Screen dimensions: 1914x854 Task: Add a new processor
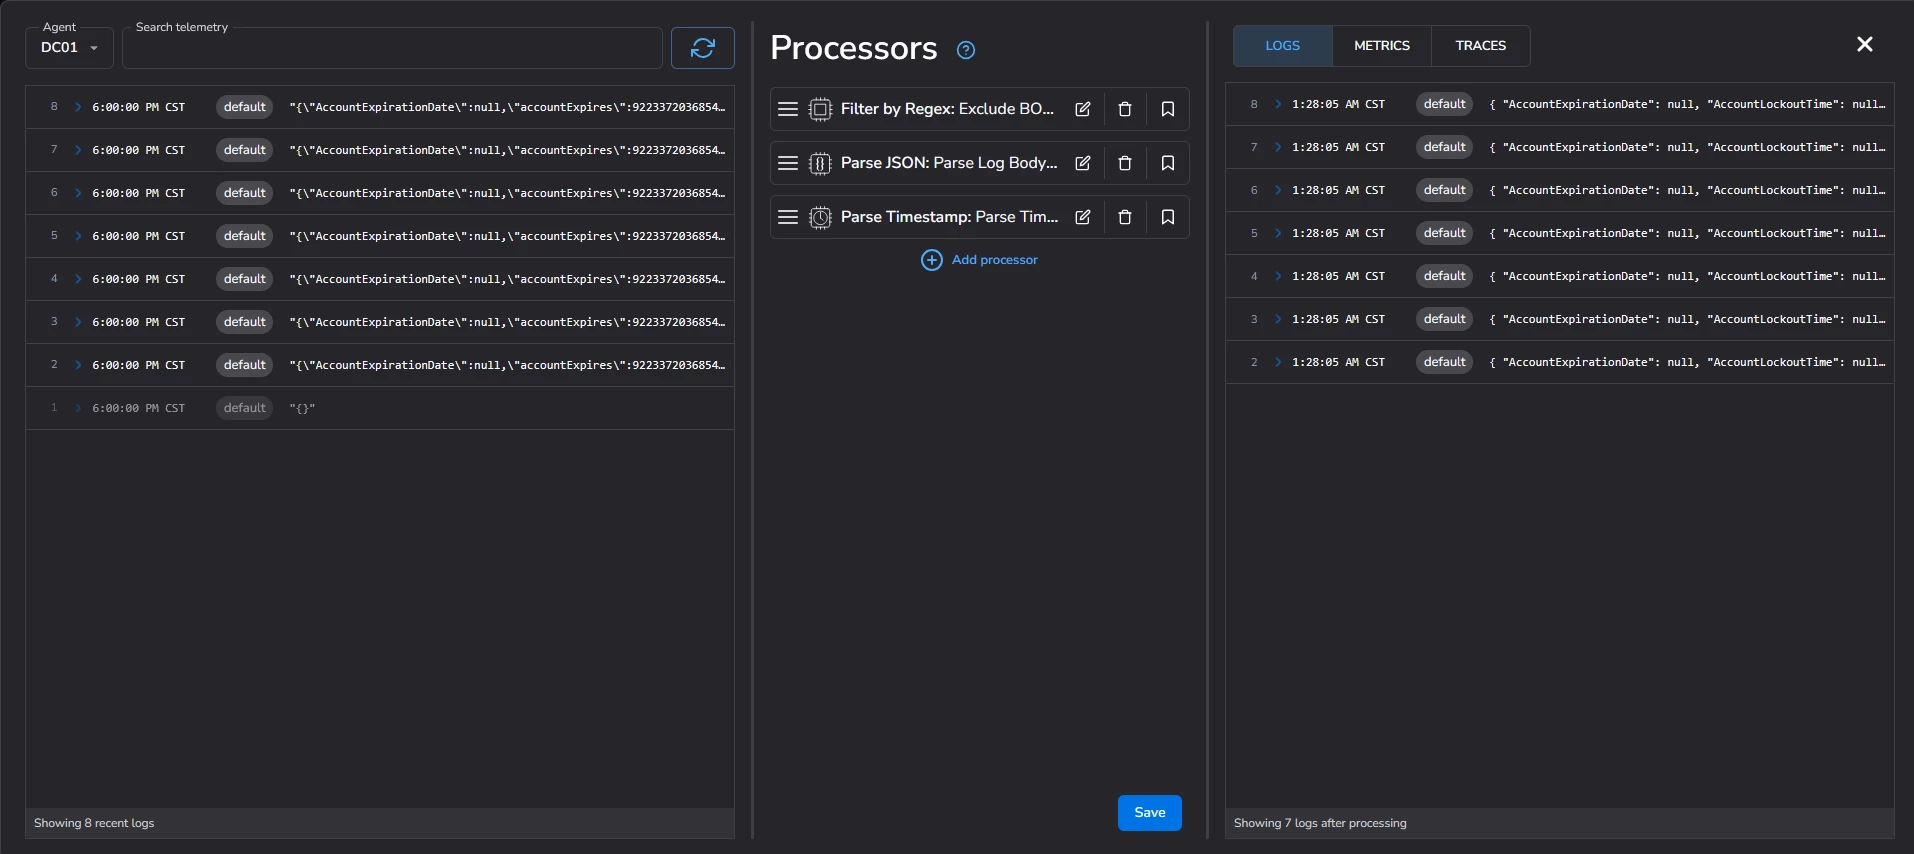979,260
